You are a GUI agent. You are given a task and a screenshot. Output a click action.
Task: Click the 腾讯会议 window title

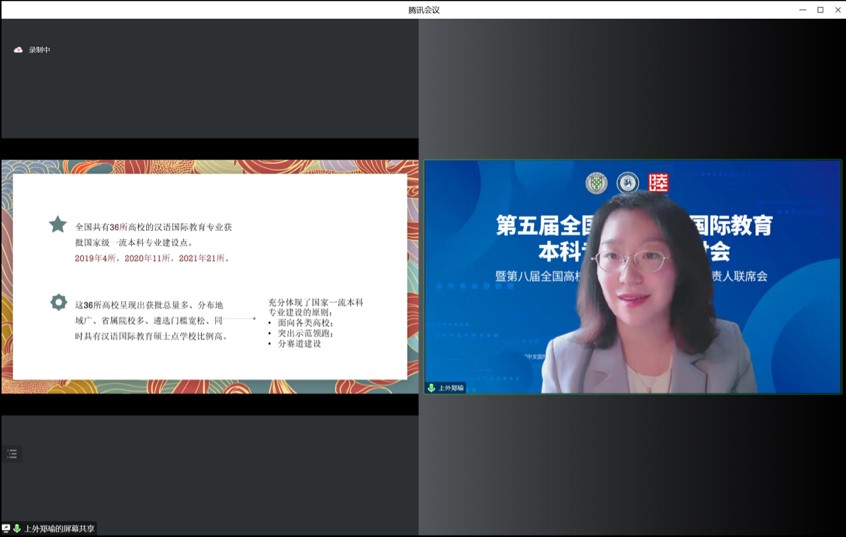tap(423, 10)
